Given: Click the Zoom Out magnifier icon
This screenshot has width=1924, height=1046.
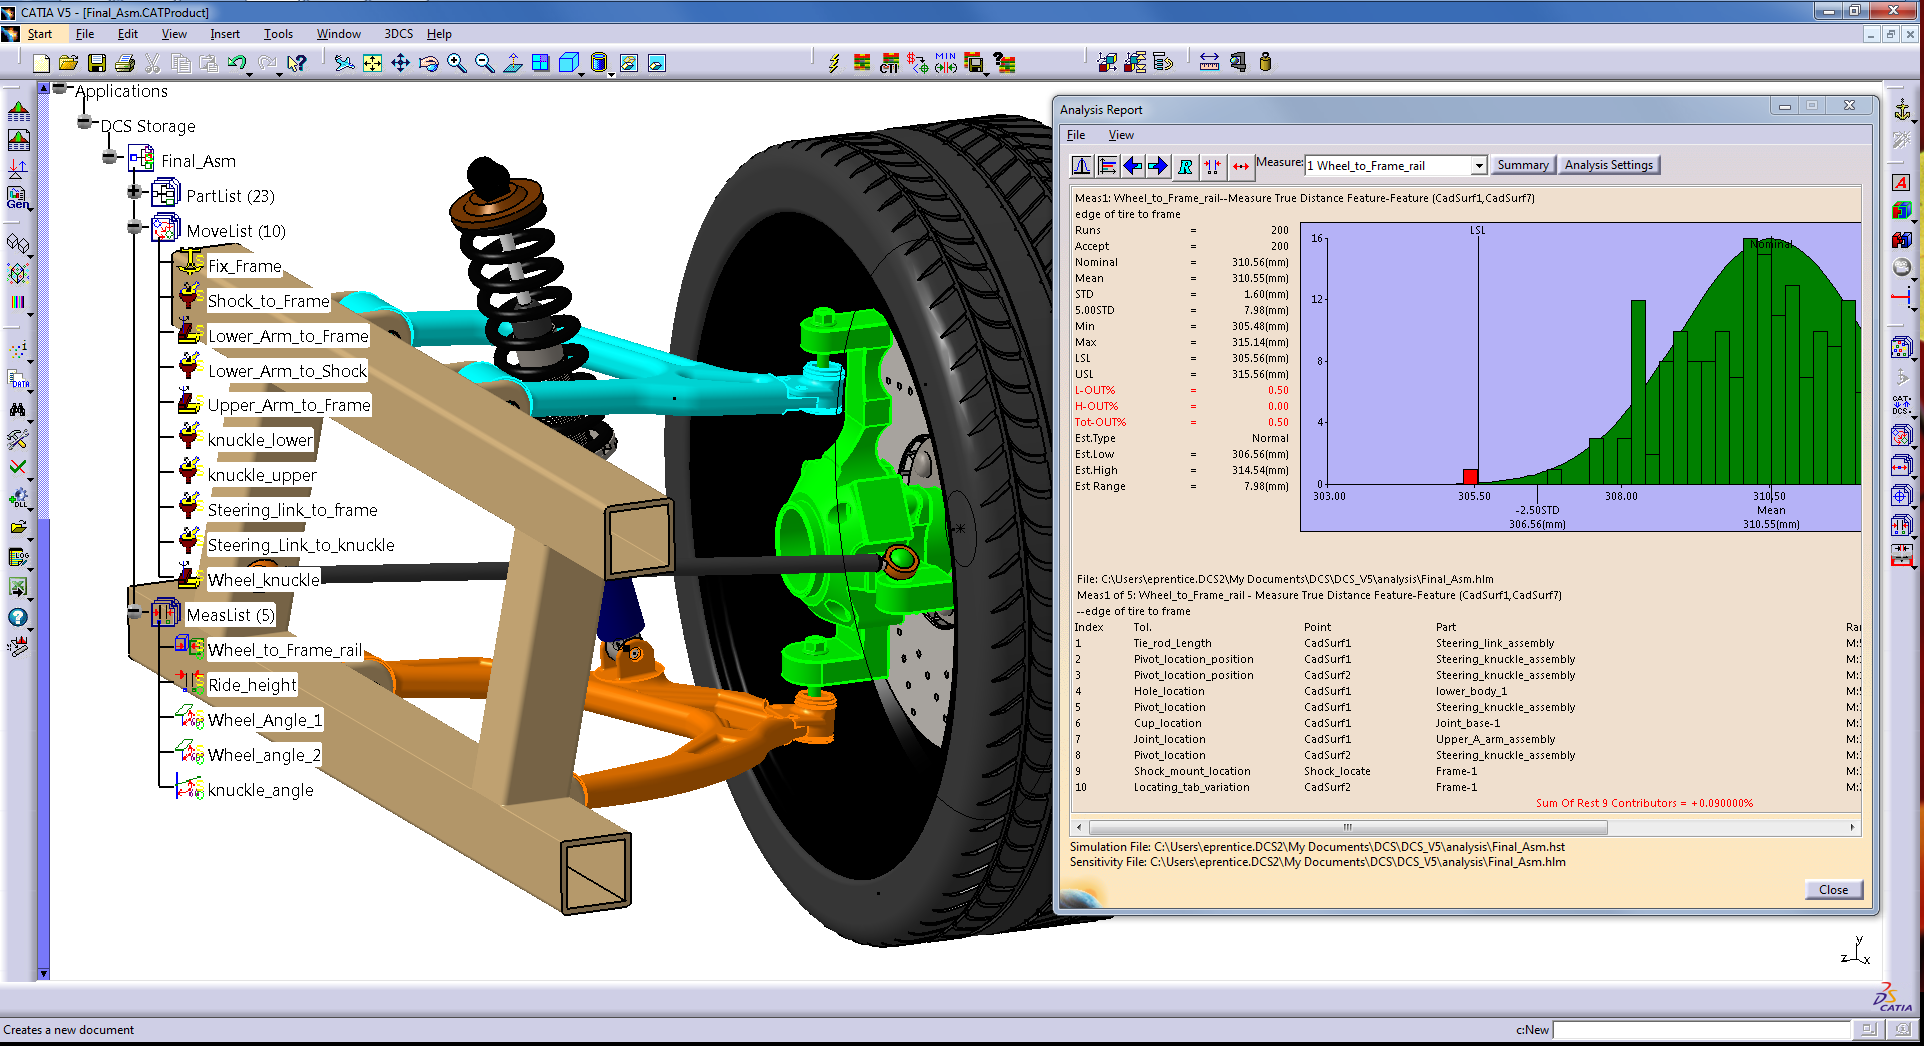Looking at the screenshot, I should pos(485,63).
